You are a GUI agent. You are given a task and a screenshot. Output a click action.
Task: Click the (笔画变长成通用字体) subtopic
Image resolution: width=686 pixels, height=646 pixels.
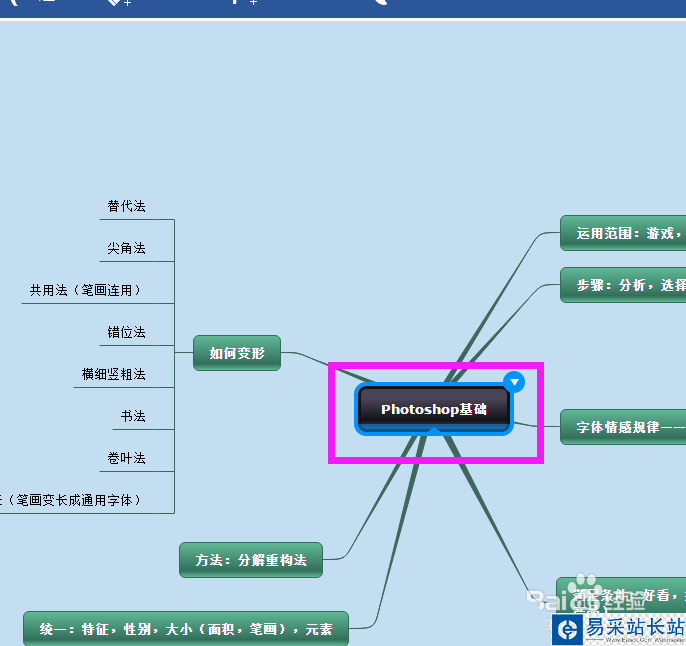tap(71, 500)
